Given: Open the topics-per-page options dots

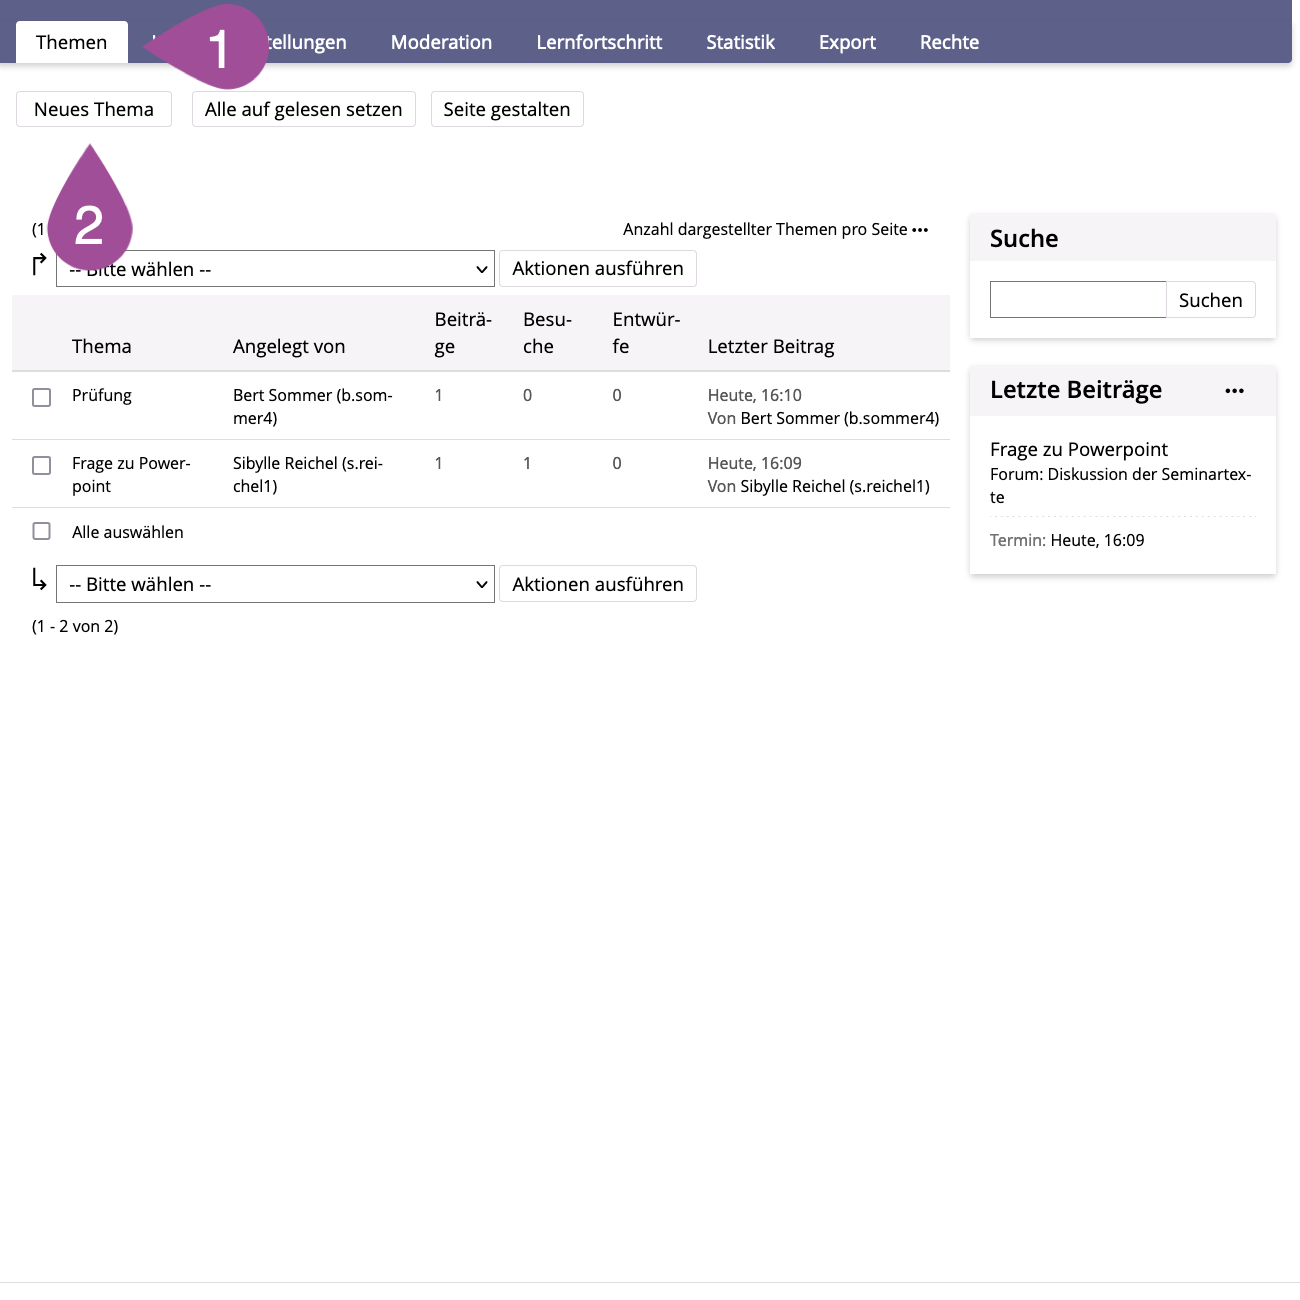Looking at the screenshot, I should pos(920,230).
